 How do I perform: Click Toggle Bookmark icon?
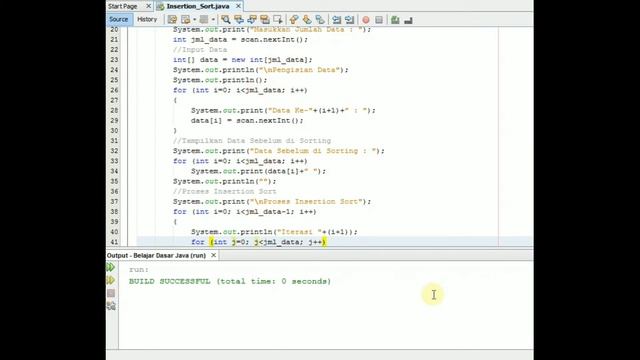click(x=320, y=20)
